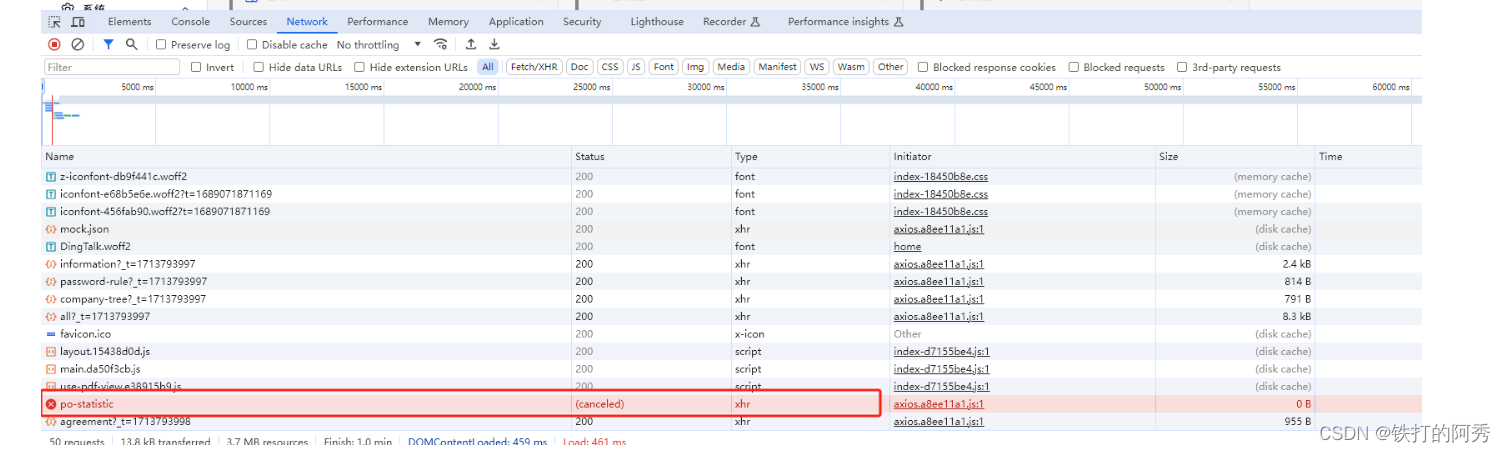Screen dimensions: 1506x452
Task: Stop recording network log
Action: pyautogui.click(x=54, y=44)
